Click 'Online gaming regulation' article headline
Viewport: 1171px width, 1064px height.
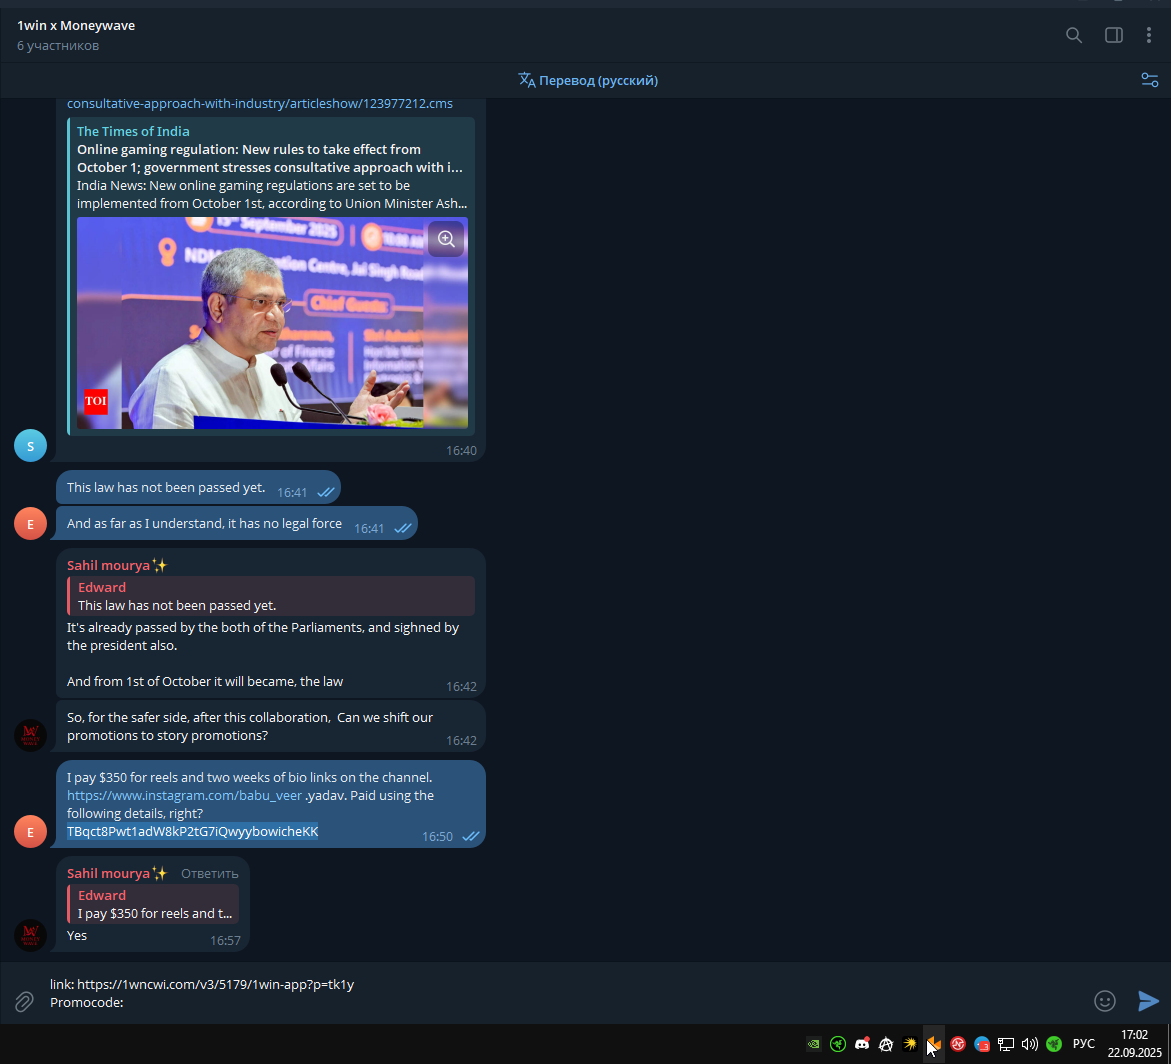(270, 158)
